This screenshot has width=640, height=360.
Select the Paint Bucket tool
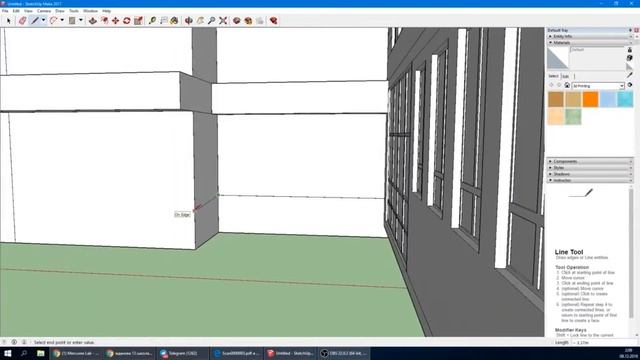coord(174,20)
